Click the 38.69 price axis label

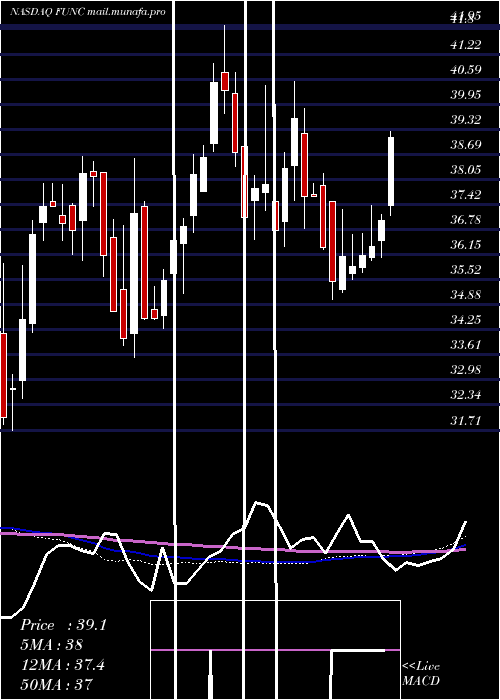click(x=466, y=145)
